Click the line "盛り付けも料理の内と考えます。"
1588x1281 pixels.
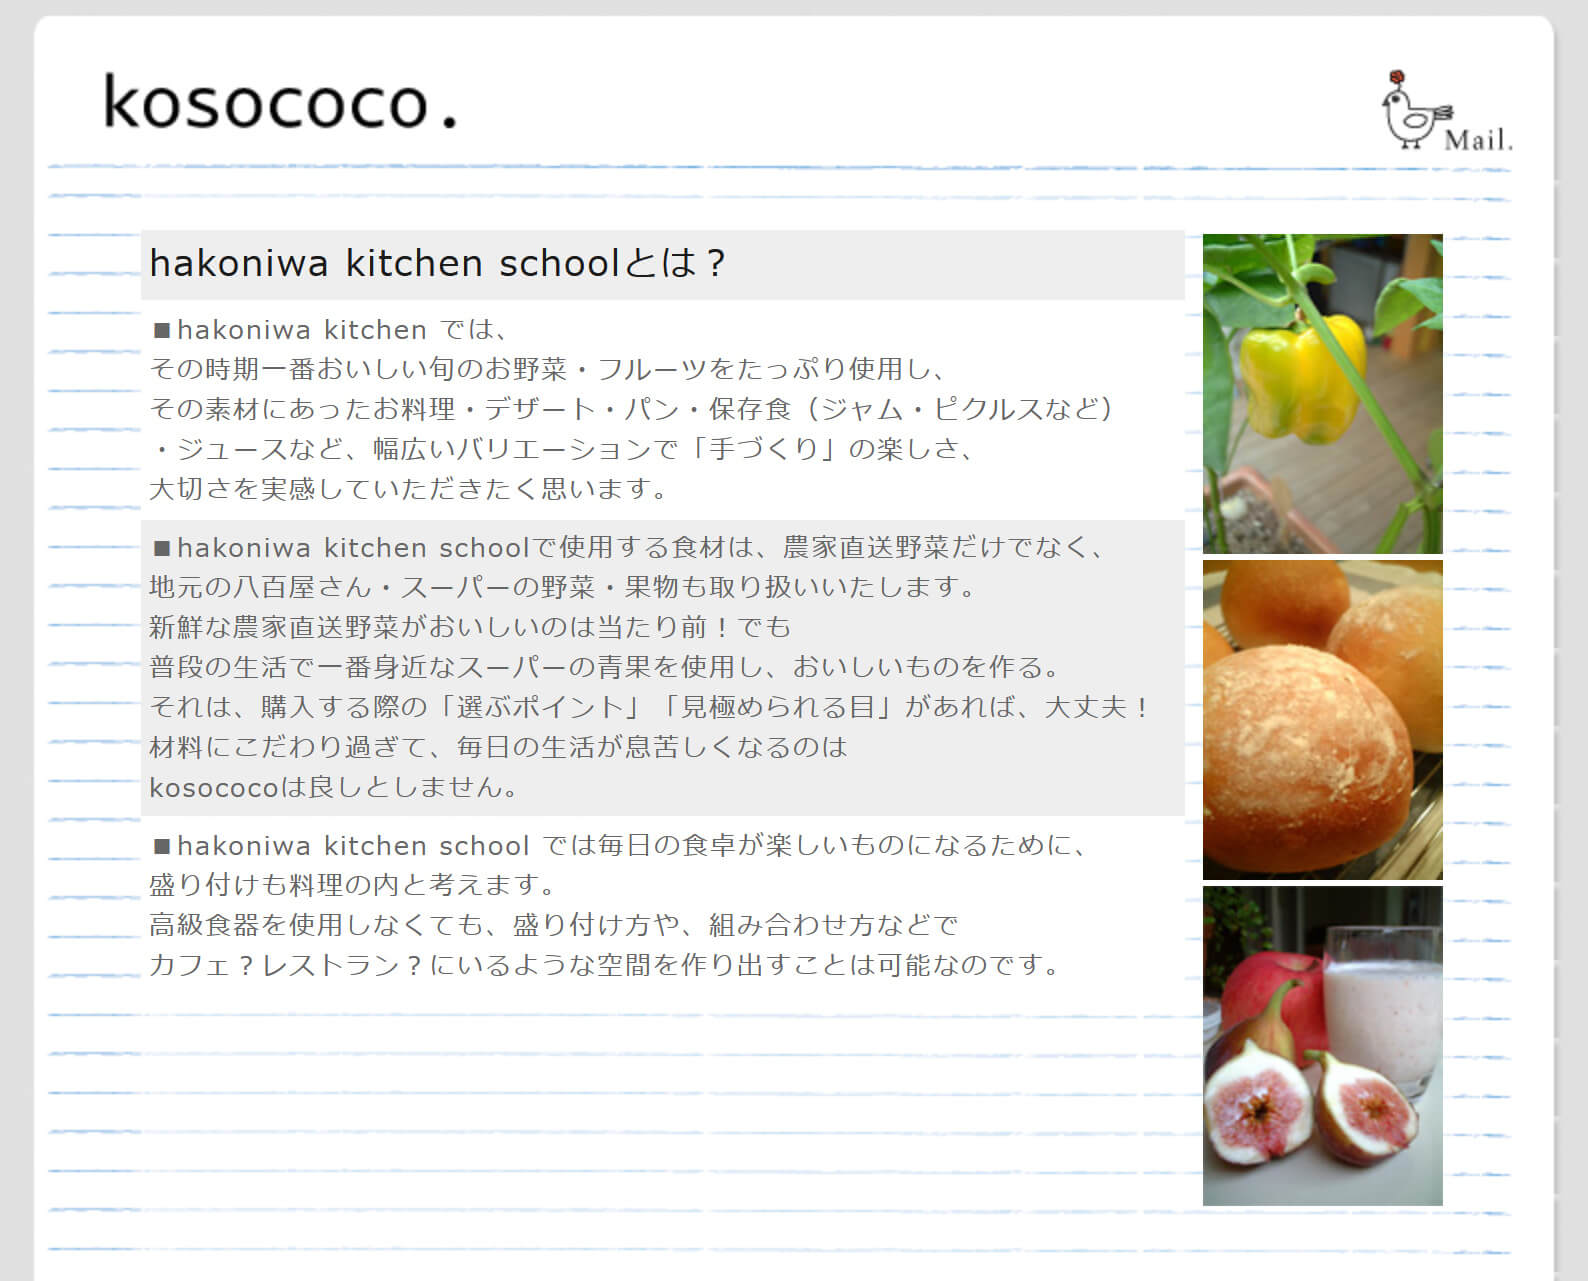coord(352,885)
